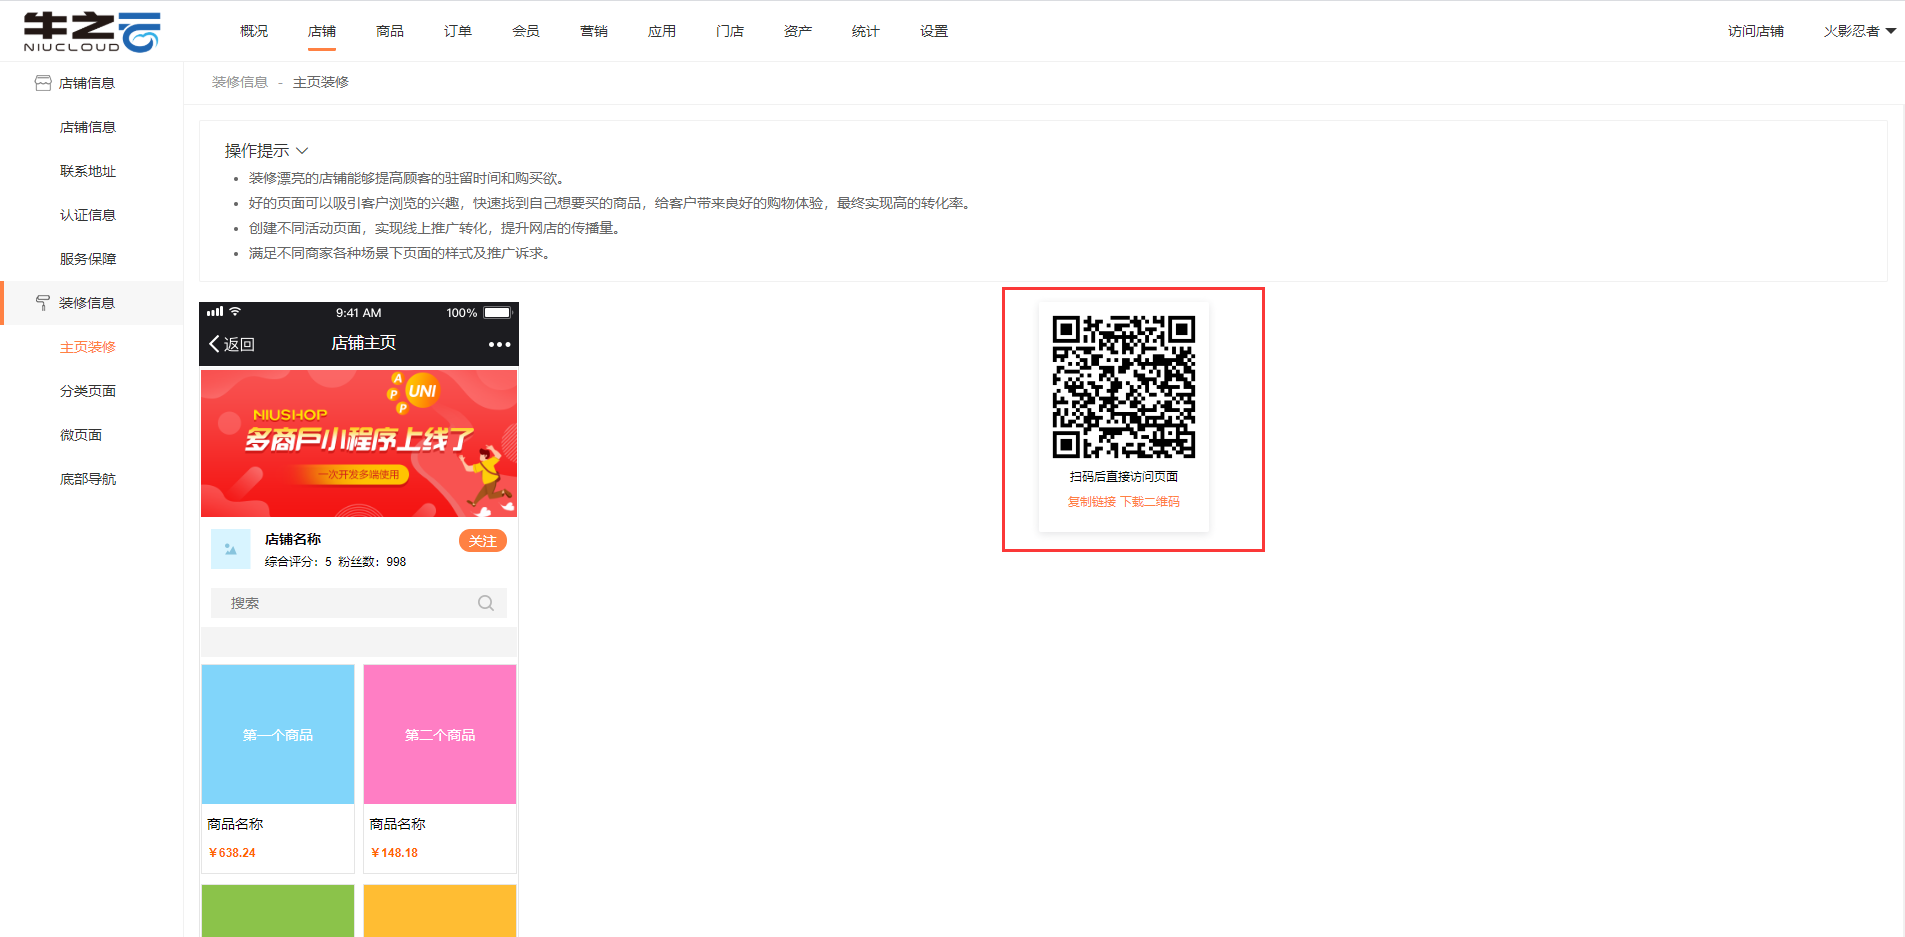The width and height of the screenshot is (1905, 937).
Task: Click the paint roller icon beside 装修信息
Action: tap(43, 303)
